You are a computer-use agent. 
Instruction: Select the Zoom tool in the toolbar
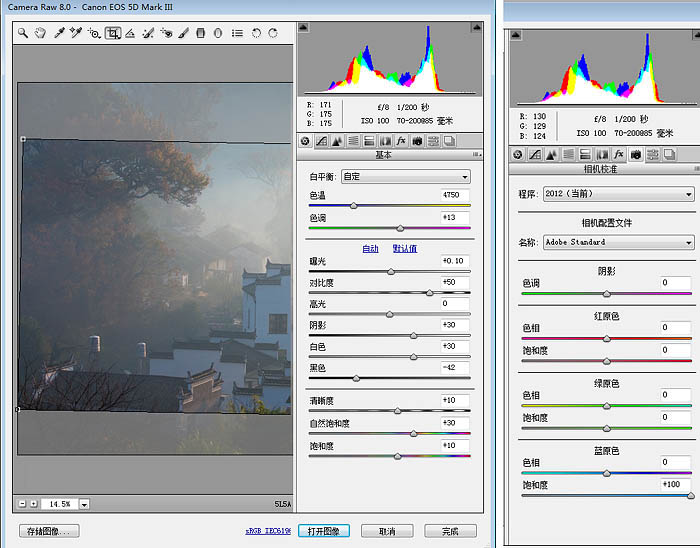coord(23,33)
